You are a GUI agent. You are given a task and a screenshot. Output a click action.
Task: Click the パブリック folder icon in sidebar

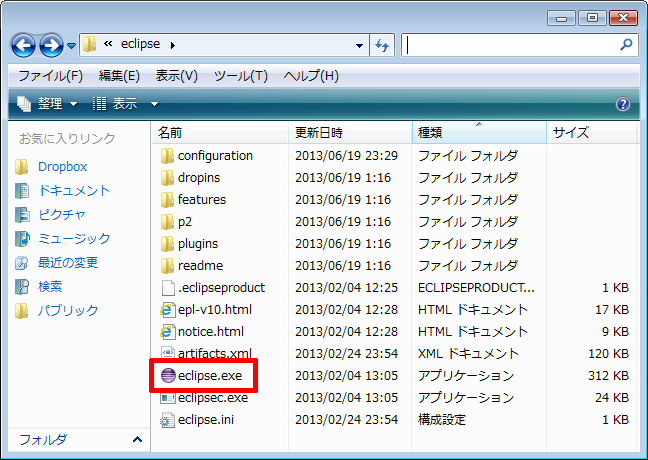21,310
